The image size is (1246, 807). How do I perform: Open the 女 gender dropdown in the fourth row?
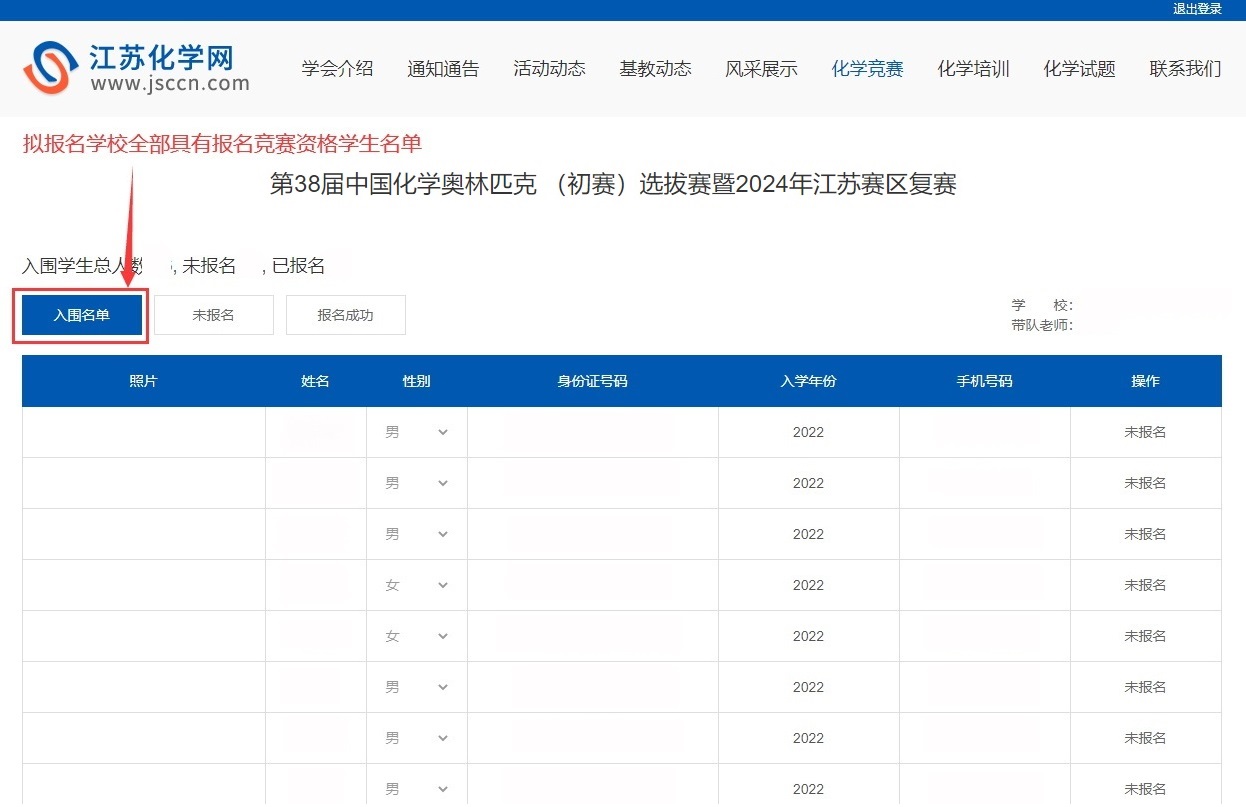pos(417,585)
